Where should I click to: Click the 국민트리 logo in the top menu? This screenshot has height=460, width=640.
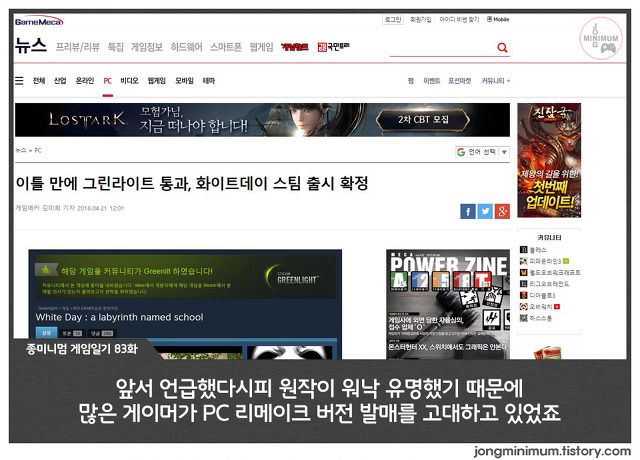tap(333, 47)
